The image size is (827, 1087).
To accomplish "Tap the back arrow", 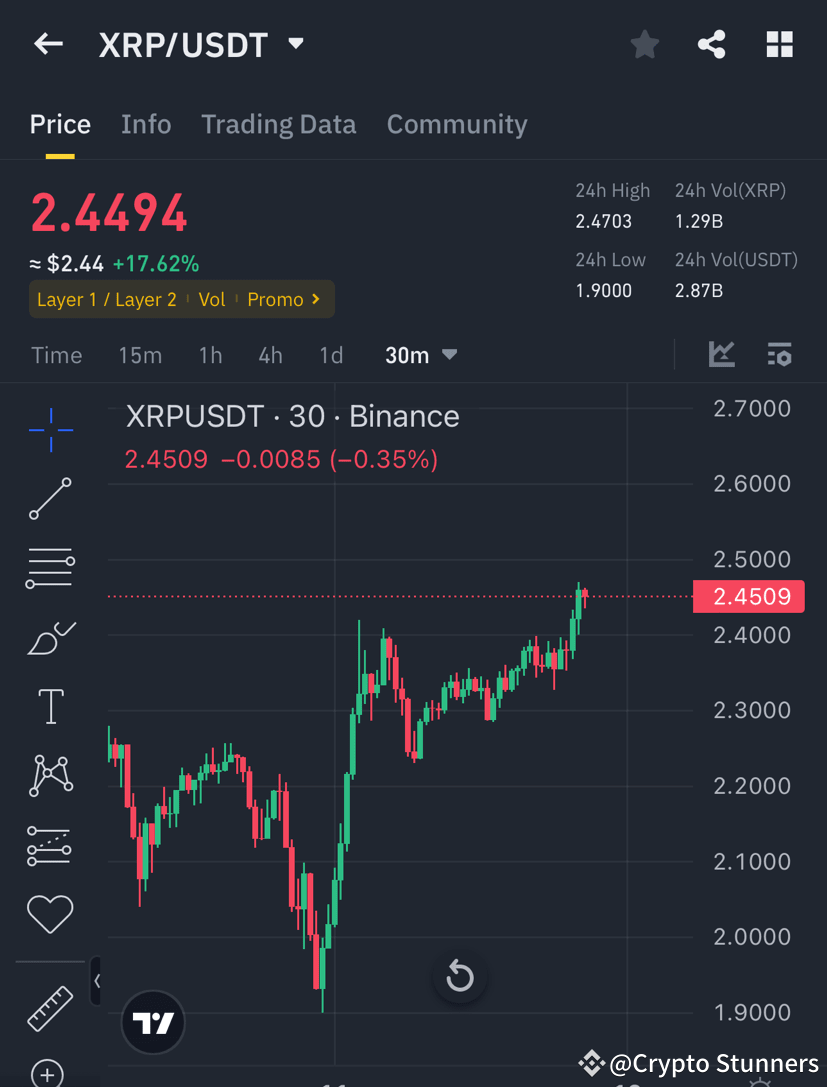I will tap(48, 44).
